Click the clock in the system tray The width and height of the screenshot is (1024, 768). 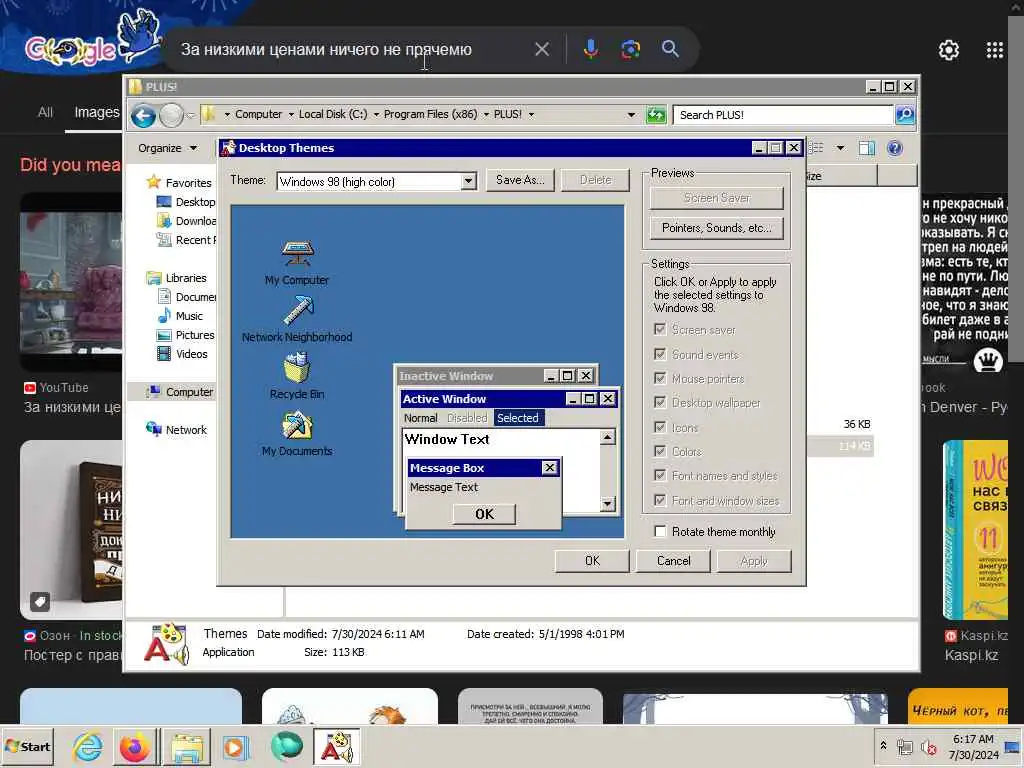(973, 746)
